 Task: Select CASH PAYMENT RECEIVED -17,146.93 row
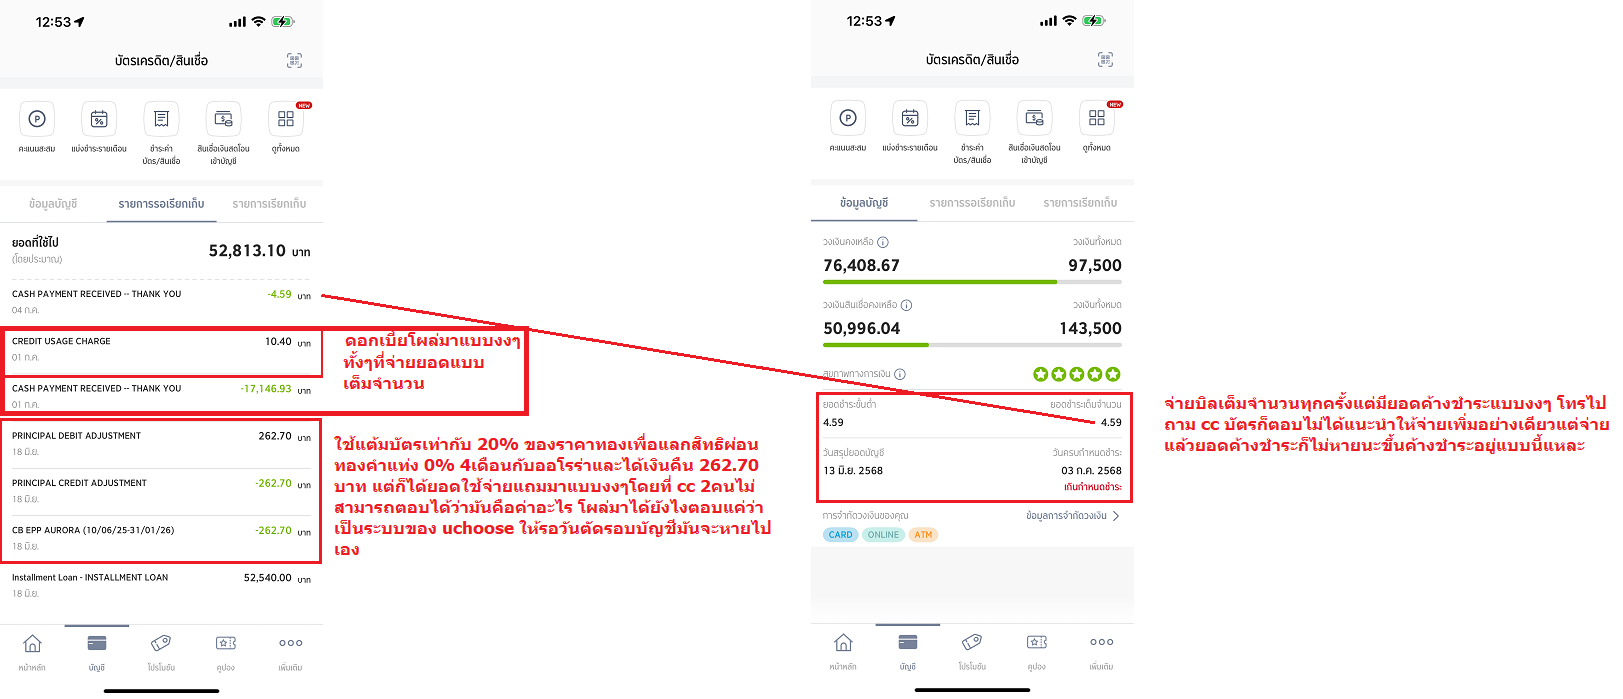tap(161, 396)
